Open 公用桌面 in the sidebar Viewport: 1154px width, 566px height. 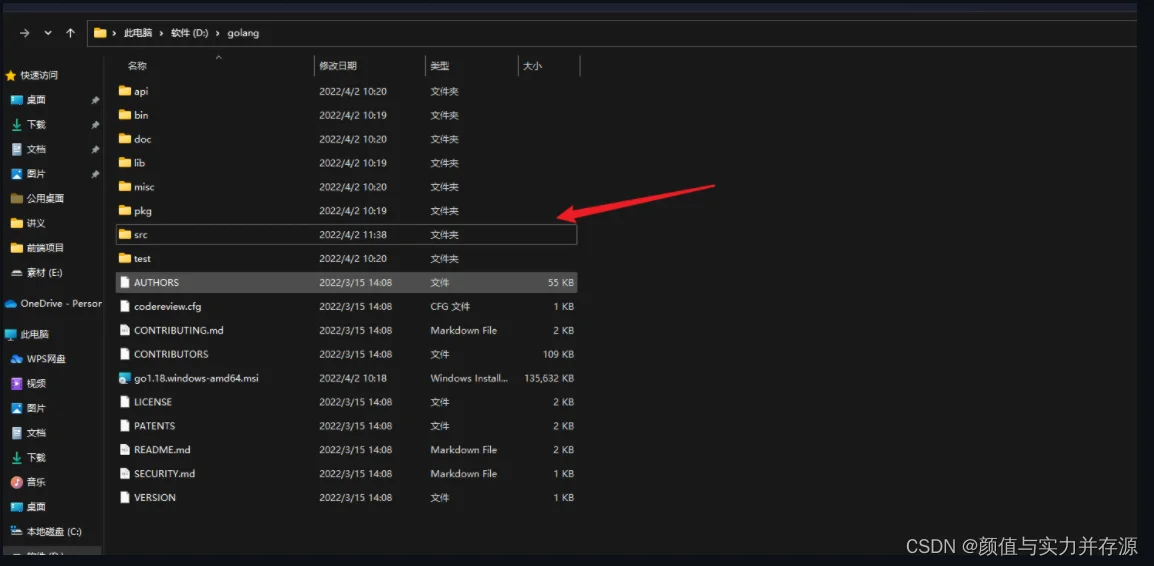pyautogui.click(x=45, y=199)
